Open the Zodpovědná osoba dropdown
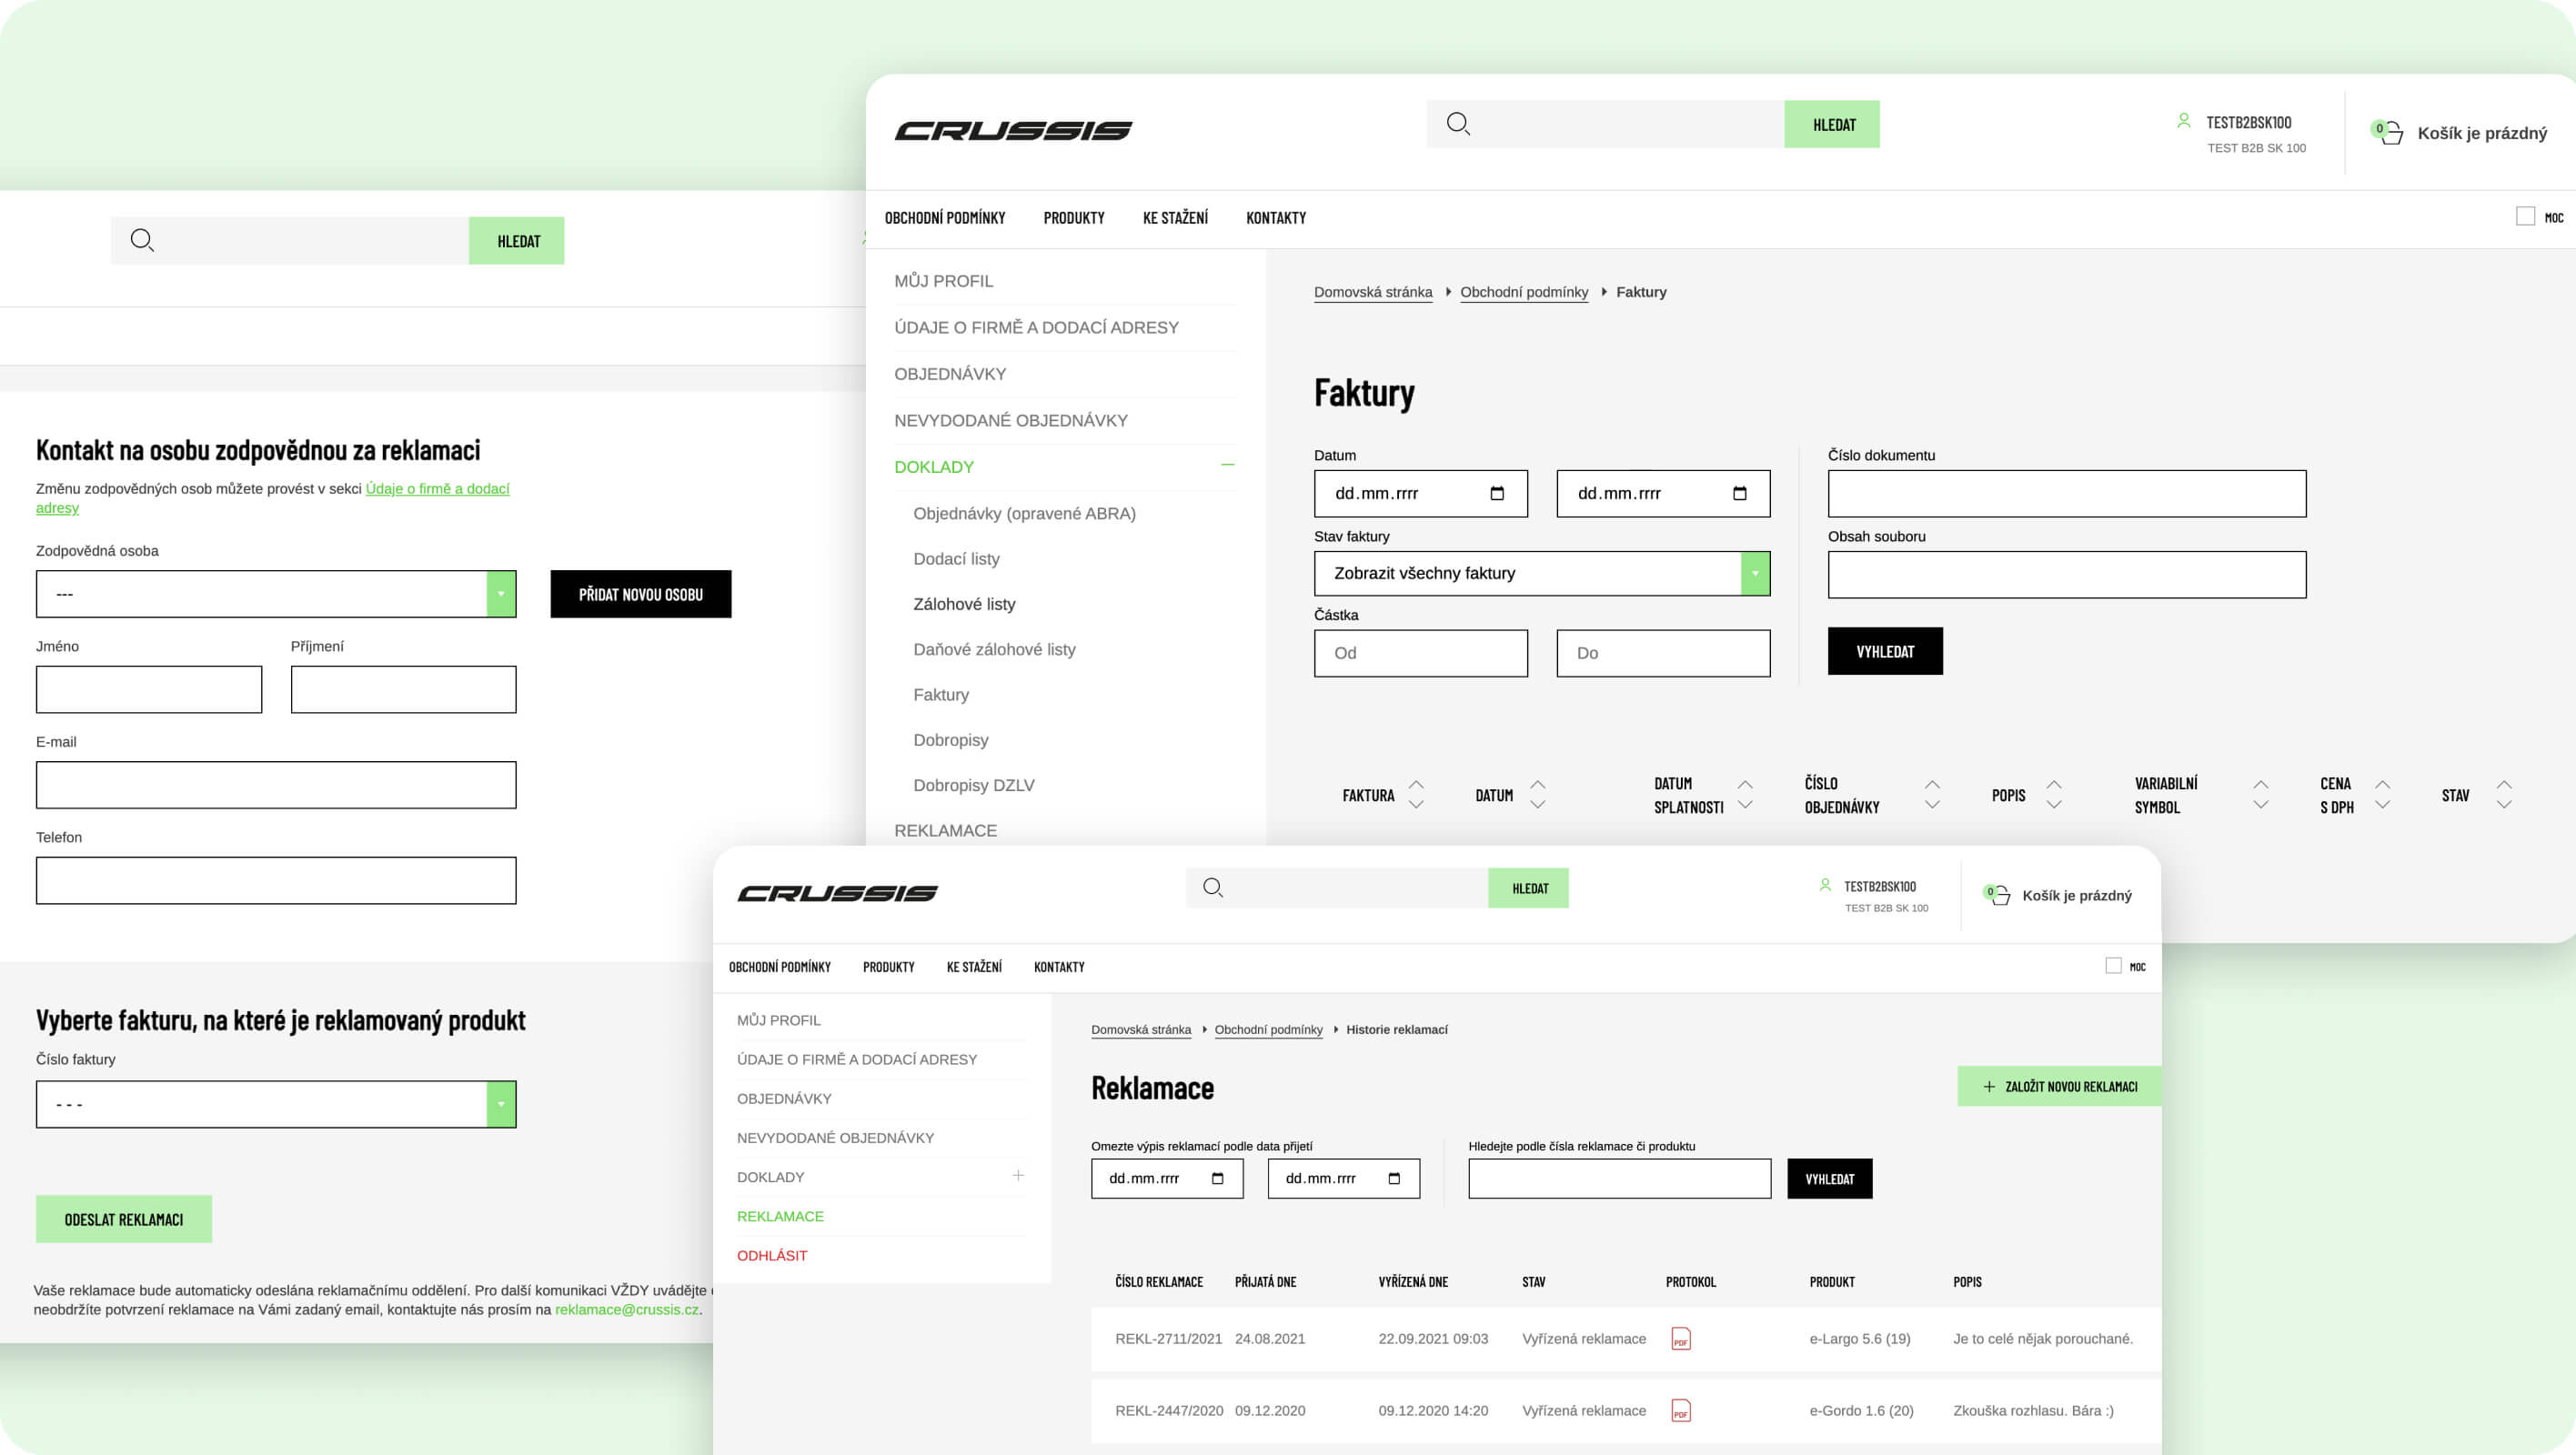The image size is (2576, 1455). tap(501, 594)
